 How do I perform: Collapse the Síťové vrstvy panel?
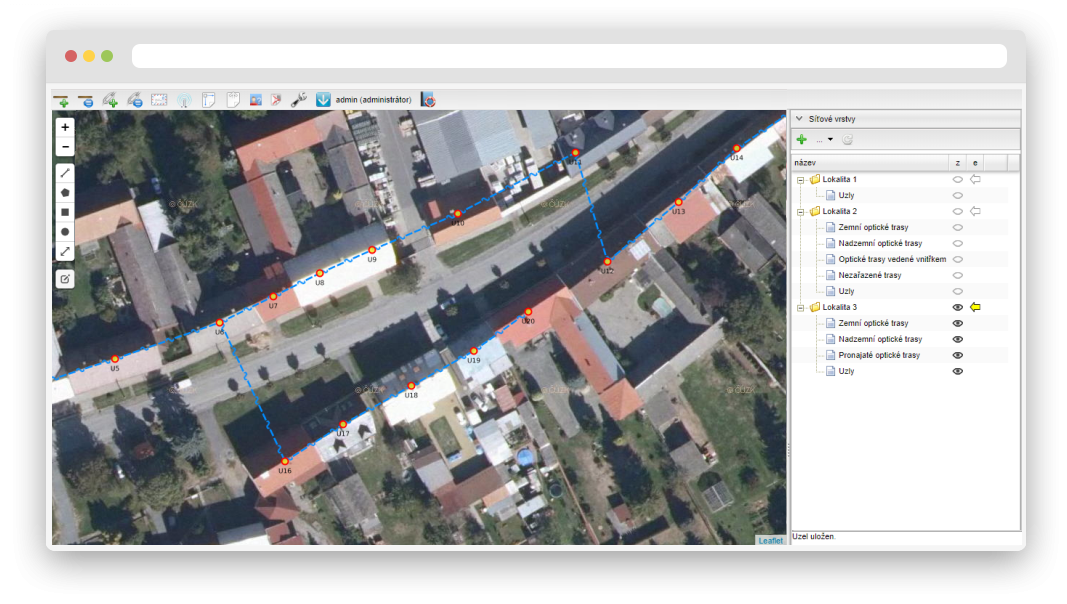[x=800, y=119]
